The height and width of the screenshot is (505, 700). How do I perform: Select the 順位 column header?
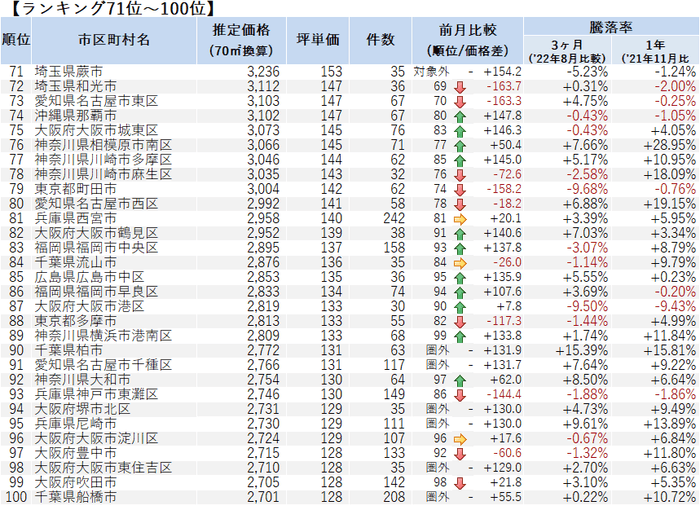tap(16, 41)
